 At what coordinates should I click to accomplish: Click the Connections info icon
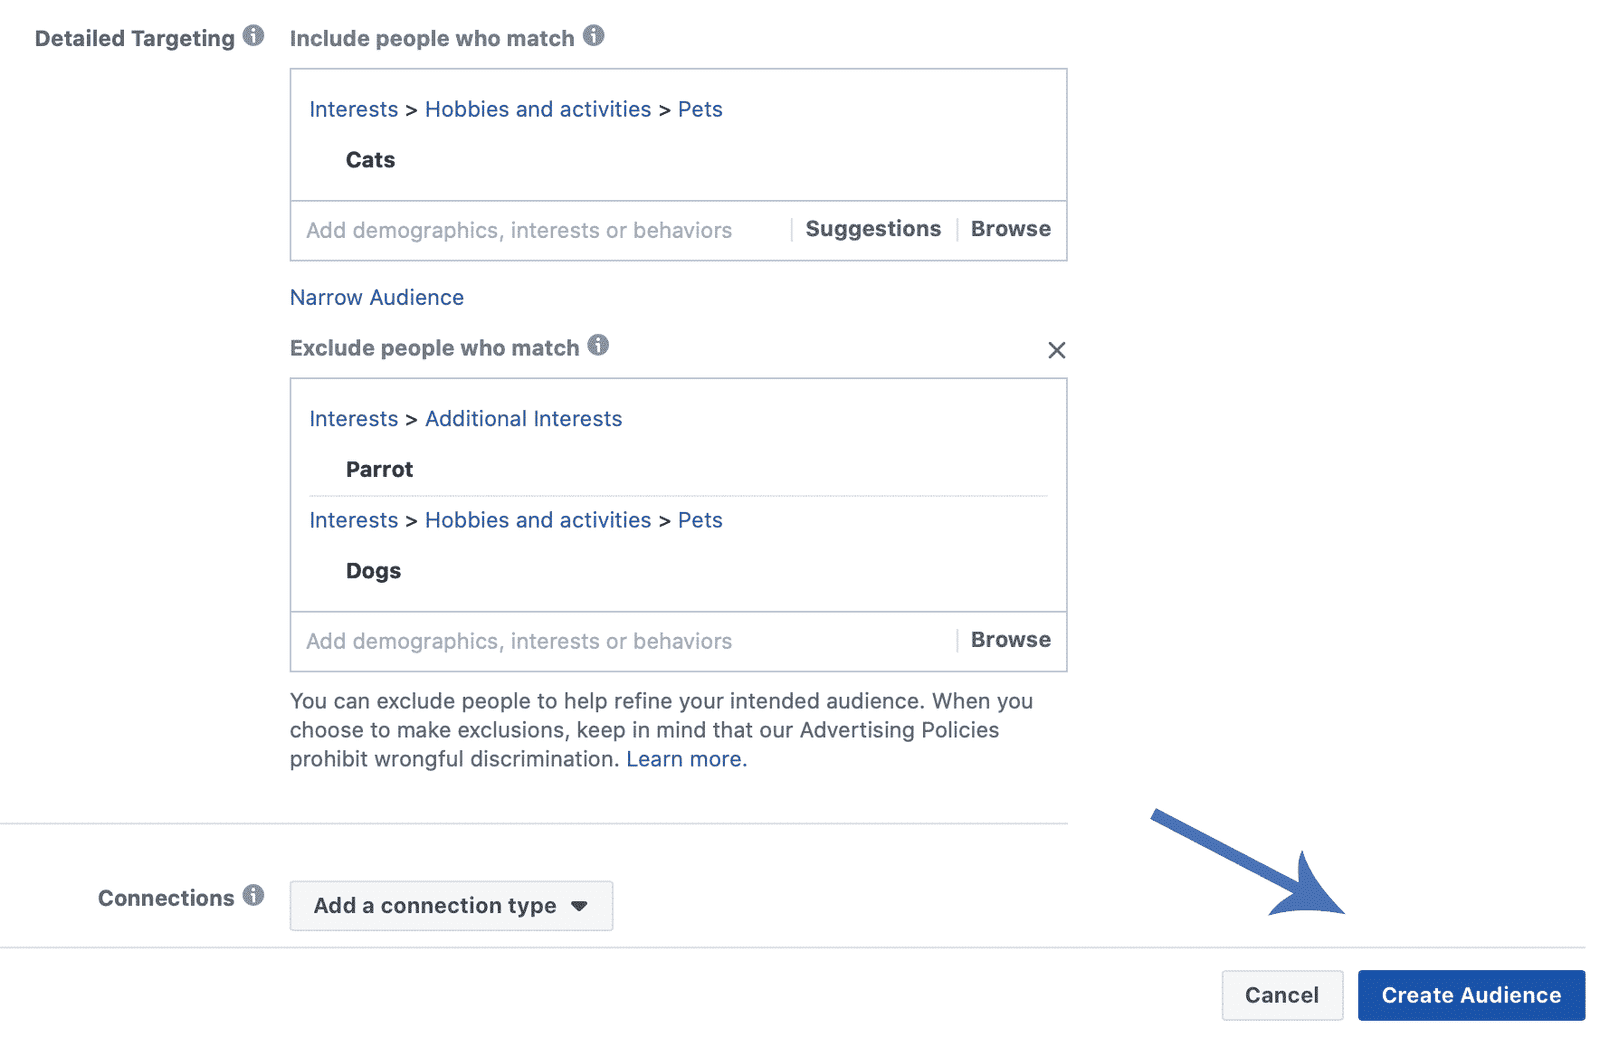coord(254,895)
